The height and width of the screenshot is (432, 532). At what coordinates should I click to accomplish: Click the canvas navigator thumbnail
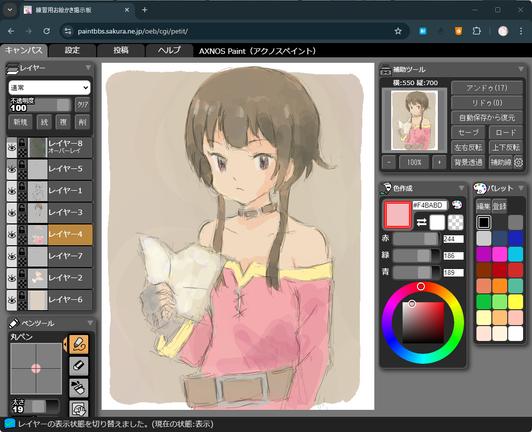pyautogui.click(x=414, y=120)
